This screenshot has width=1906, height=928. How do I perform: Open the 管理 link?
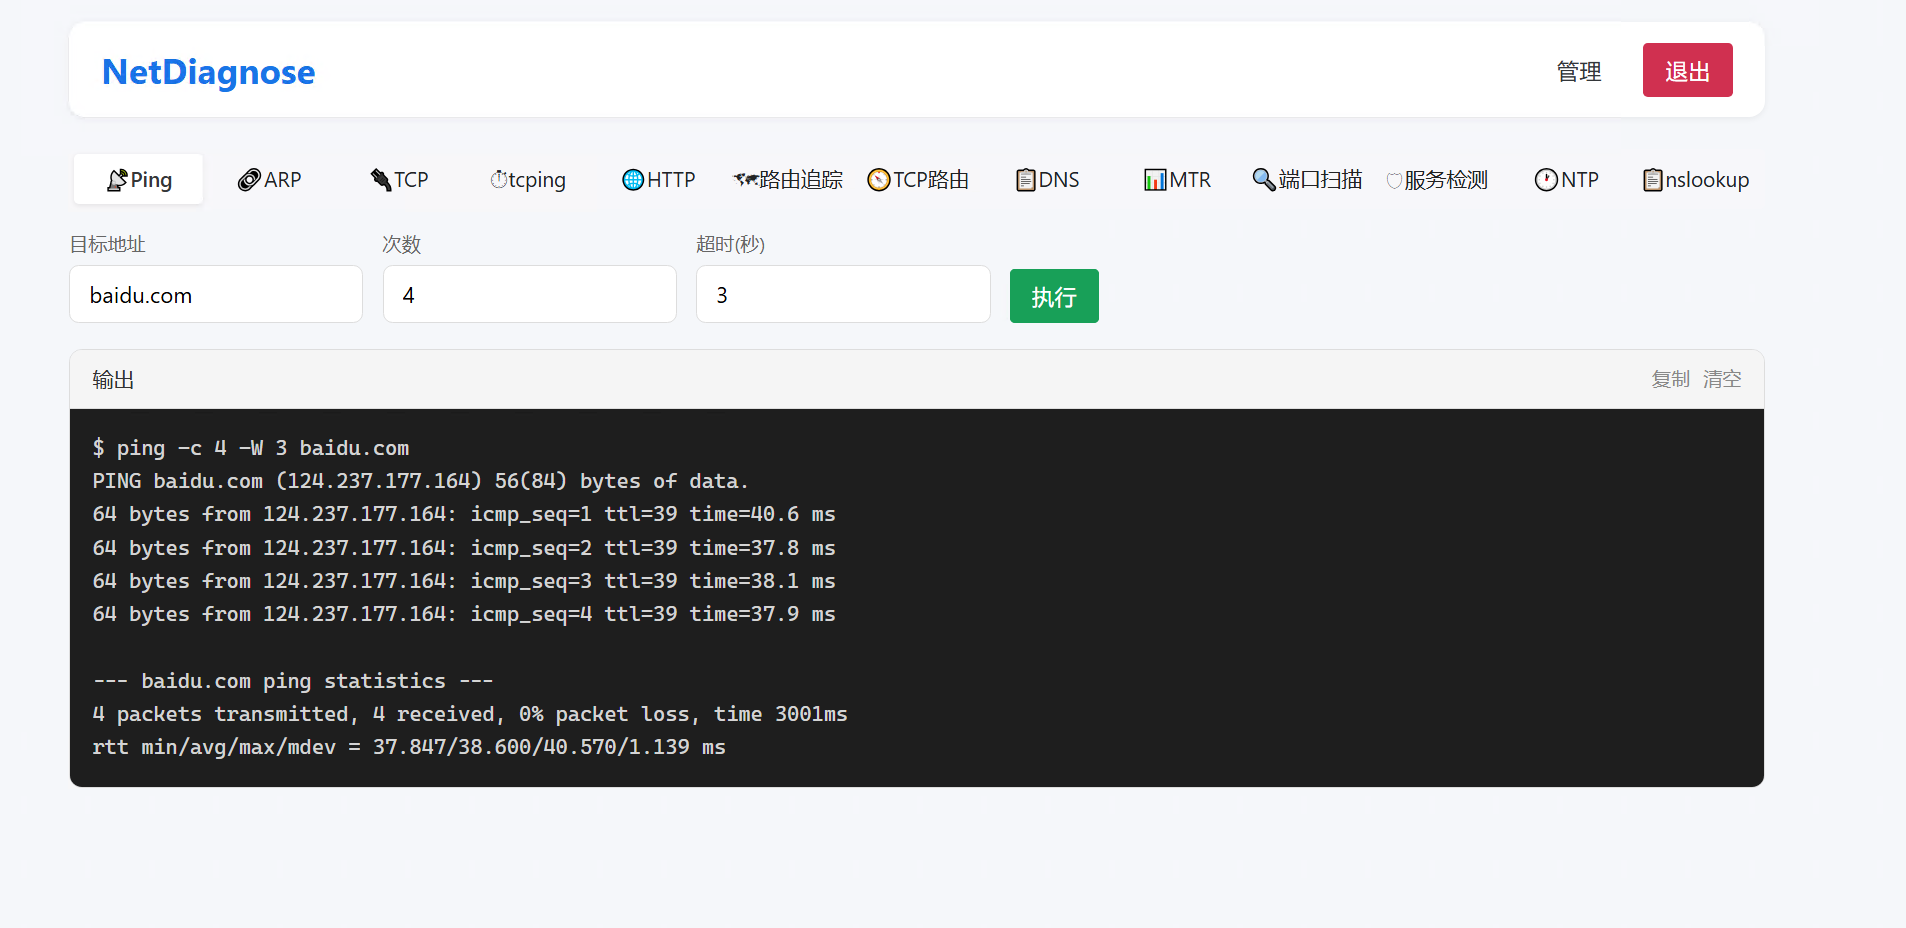[1579, 71]
